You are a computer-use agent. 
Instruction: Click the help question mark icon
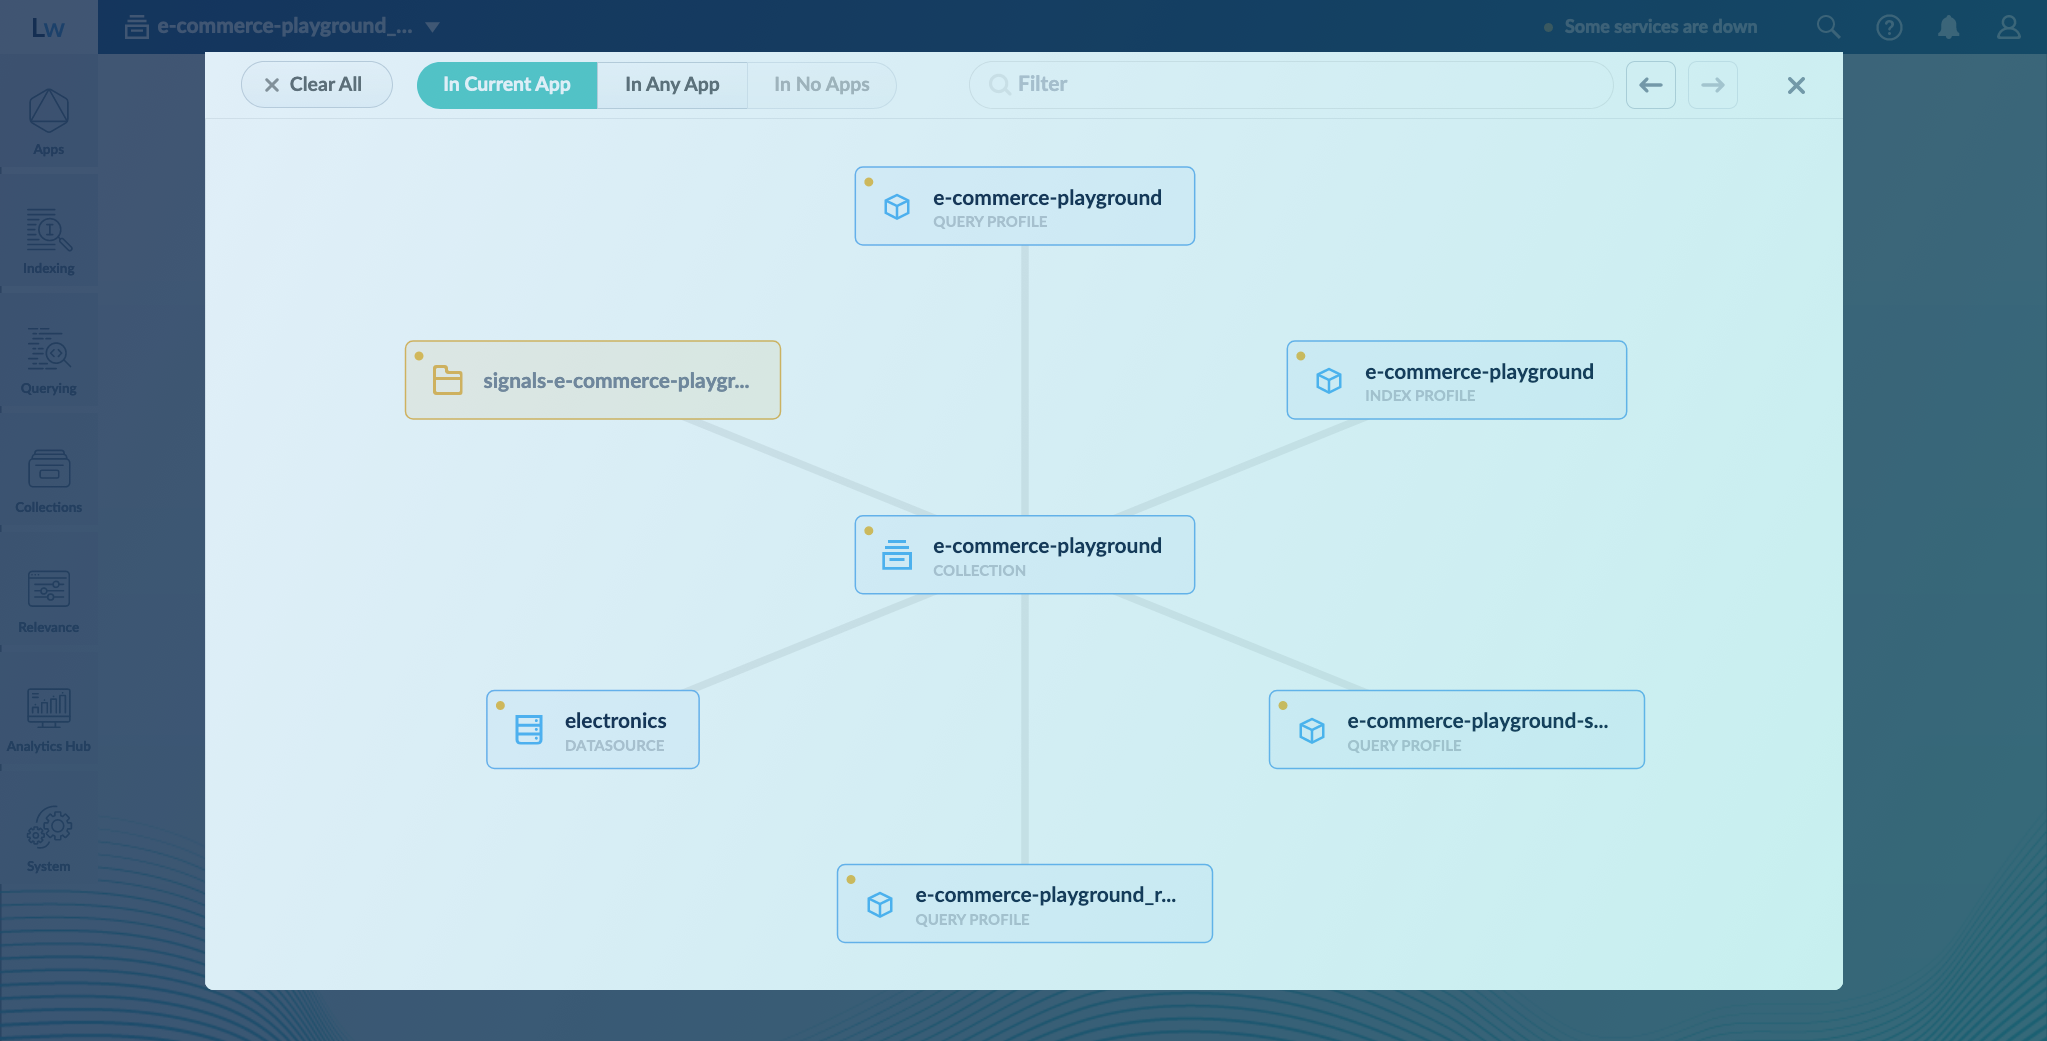[x=1889, y=27]
